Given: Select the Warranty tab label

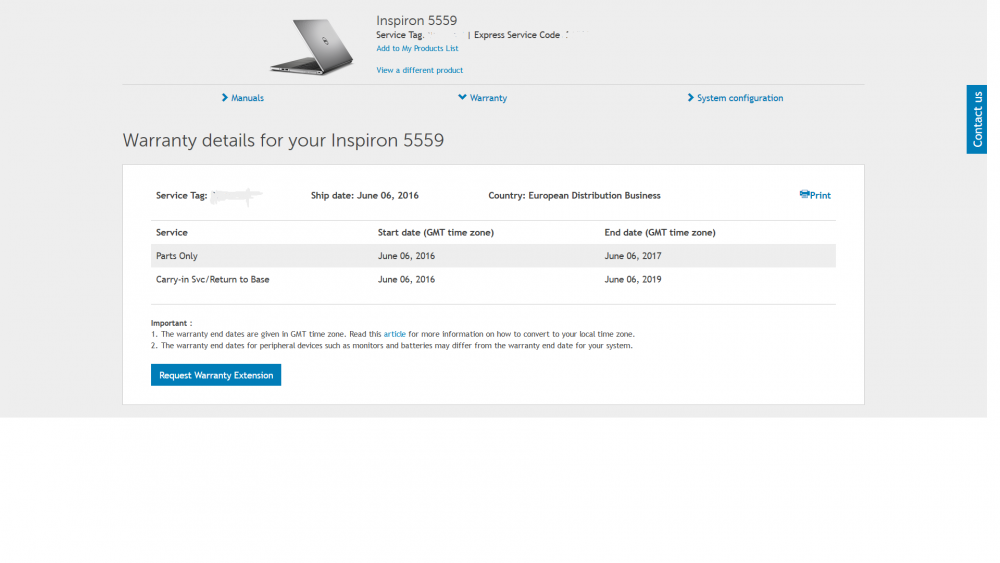Looking at the screenshot, I should point(488,98).
